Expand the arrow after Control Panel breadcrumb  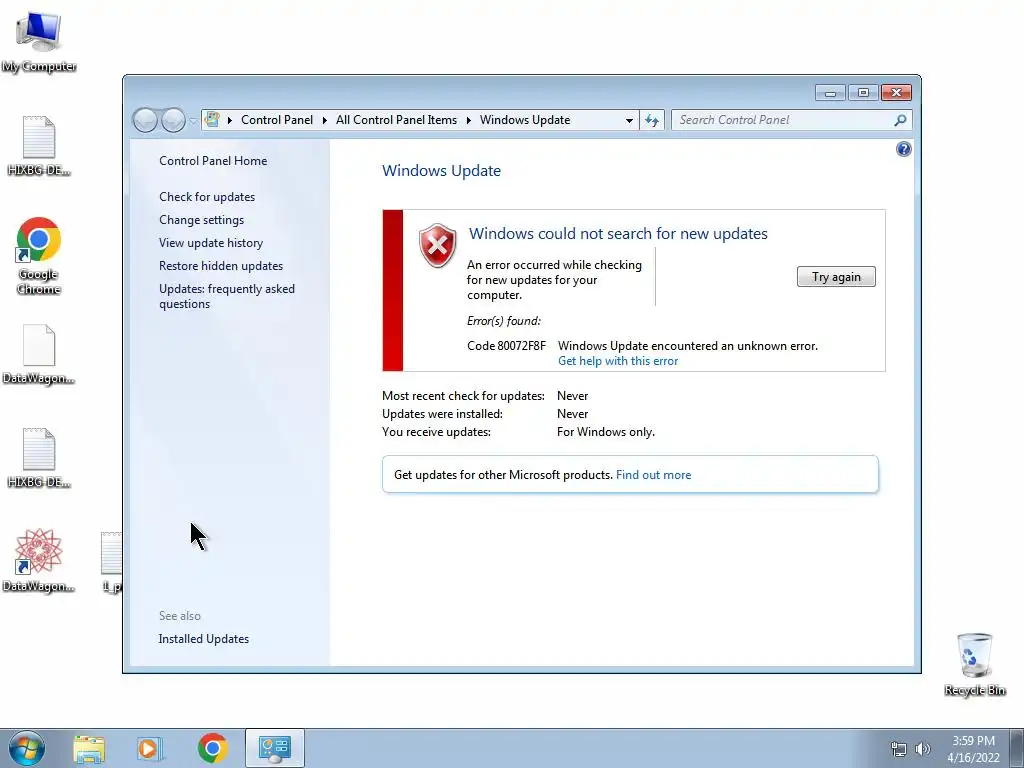[x=325, y=120]
